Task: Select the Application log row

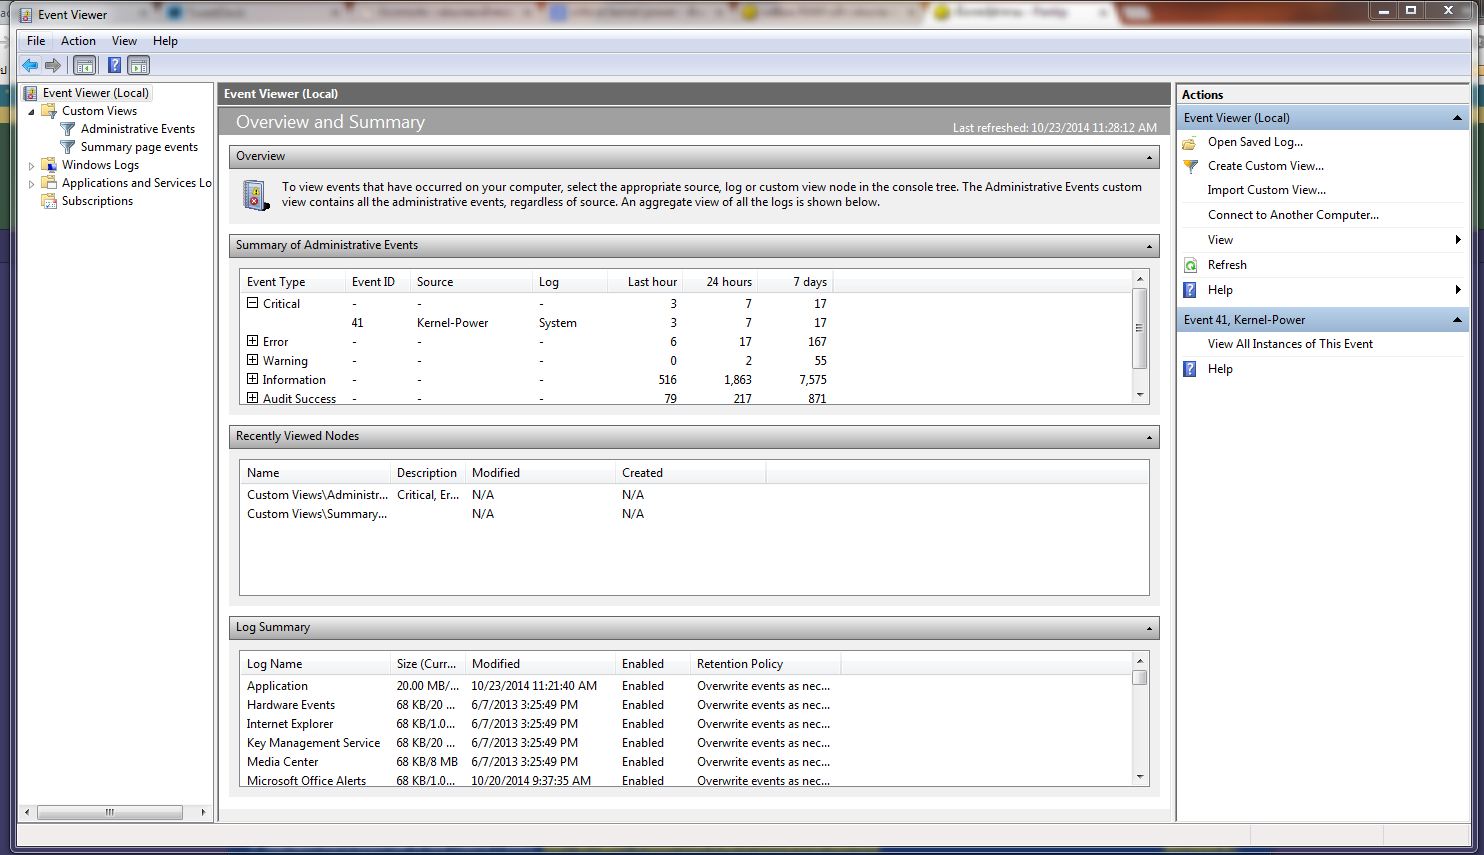Action: [x=687, y=686]
